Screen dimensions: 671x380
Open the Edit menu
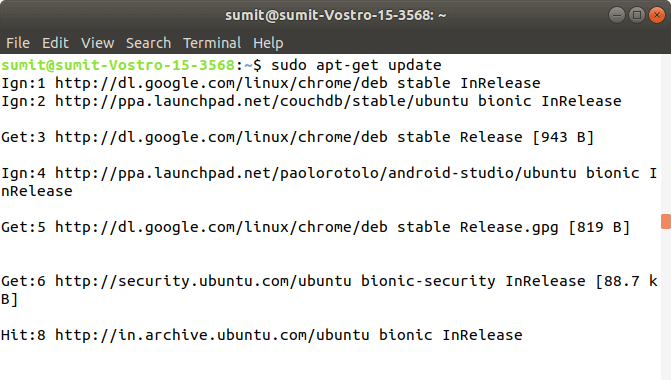pyautogui.click(x=55, y=43)
